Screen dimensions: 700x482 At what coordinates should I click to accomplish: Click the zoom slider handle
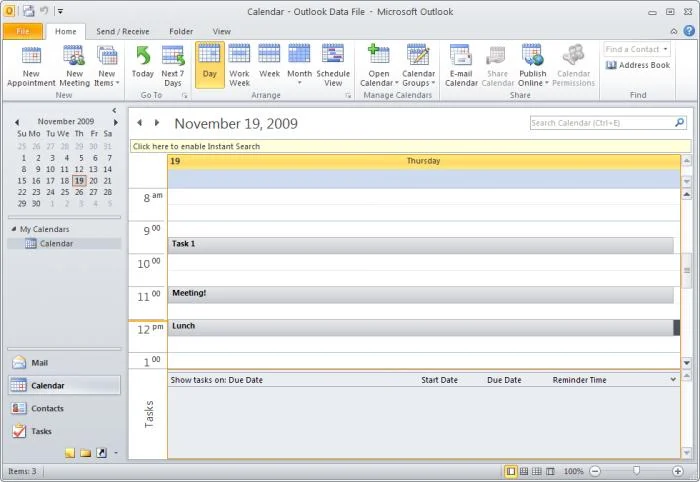636,471
